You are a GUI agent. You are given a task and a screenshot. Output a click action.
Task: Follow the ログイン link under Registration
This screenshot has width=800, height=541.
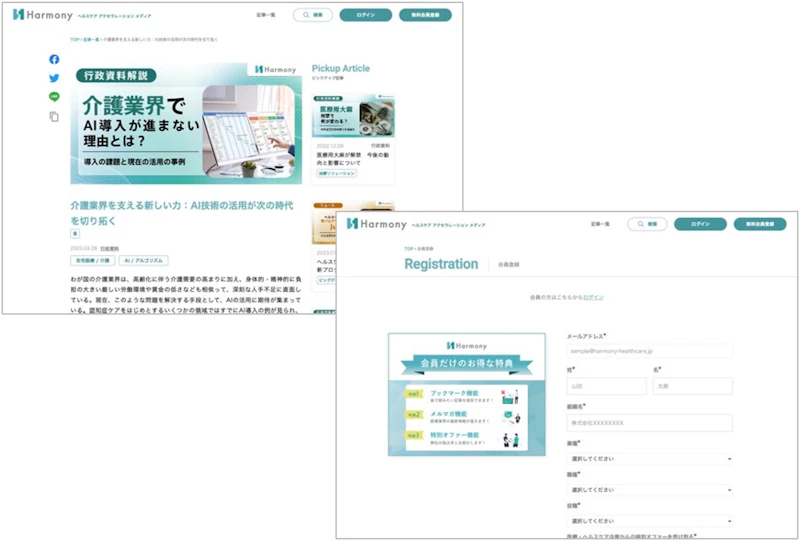(x=593, y=297)
